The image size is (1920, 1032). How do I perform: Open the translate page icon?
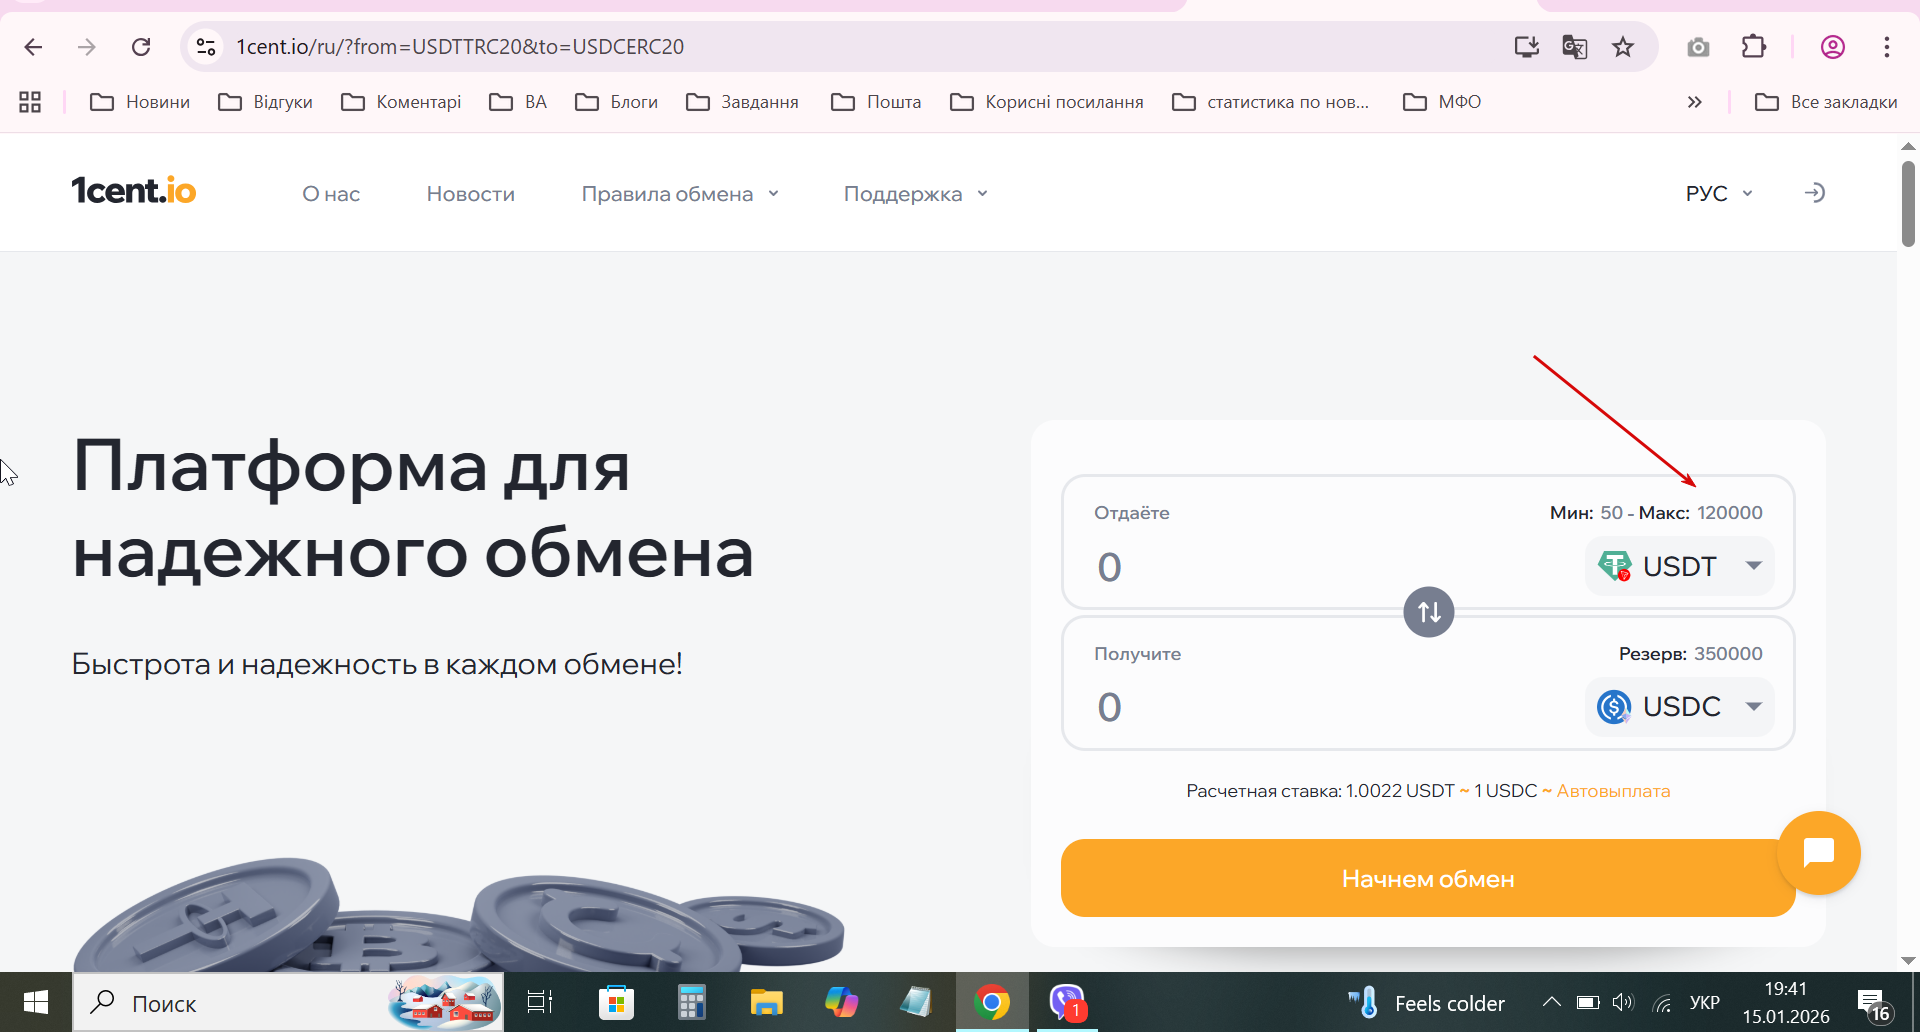tap(1575, 47)
